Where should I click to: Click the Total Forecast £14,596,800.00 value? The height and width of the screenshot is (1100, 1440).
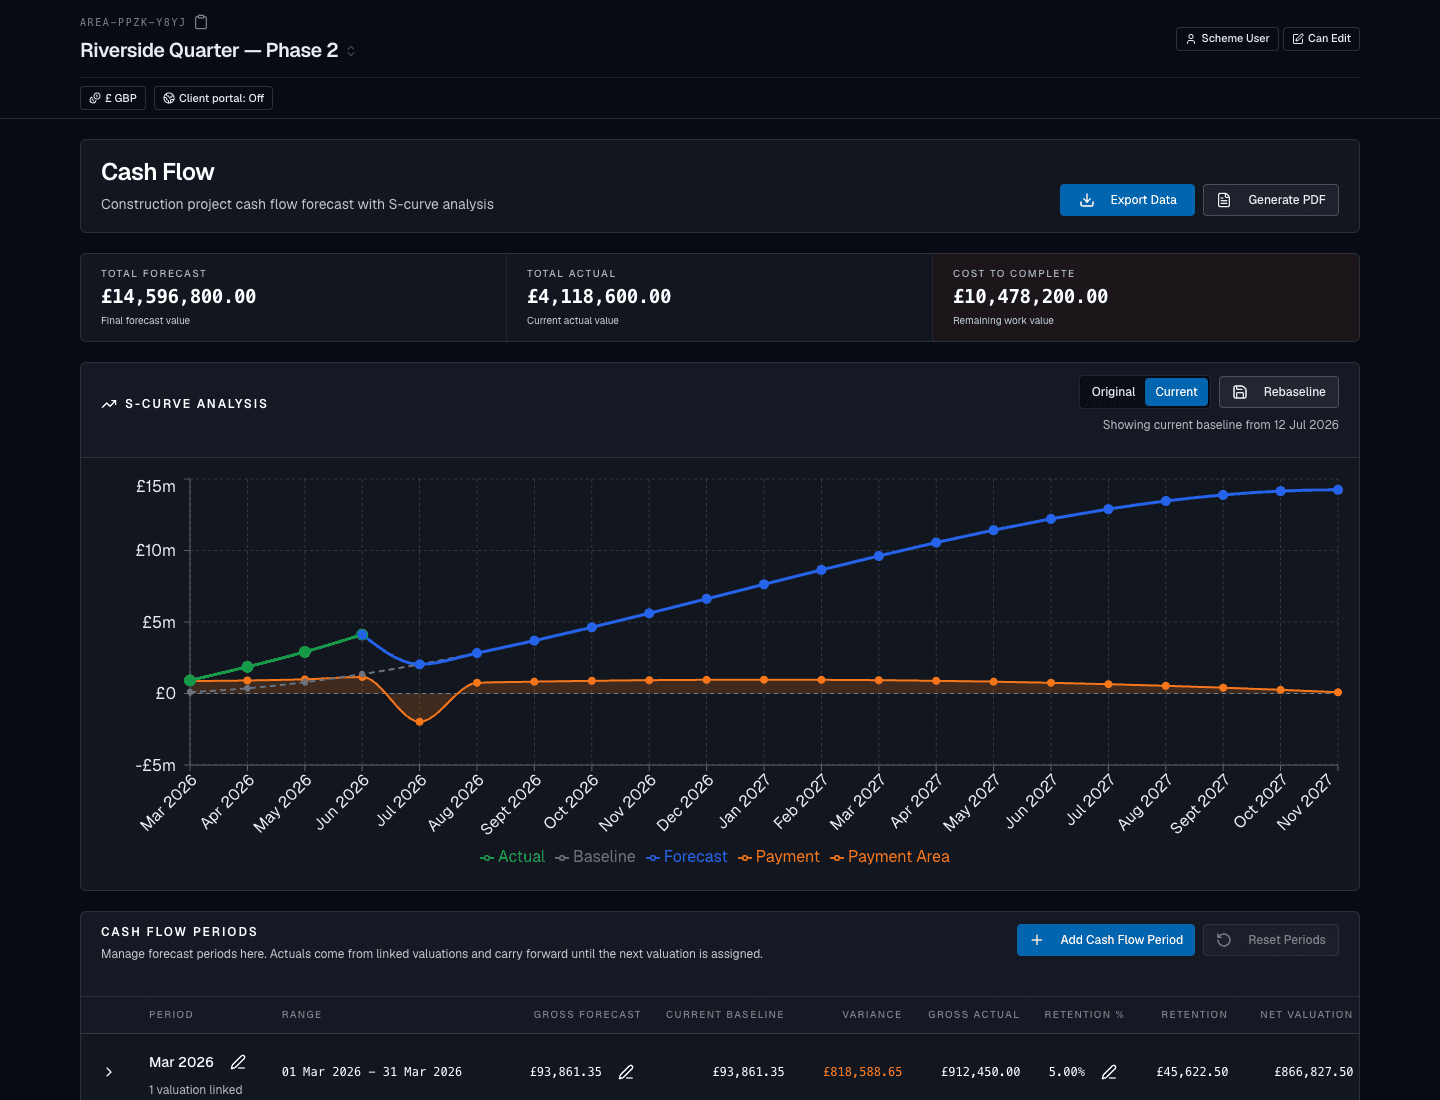click(178, 297)
